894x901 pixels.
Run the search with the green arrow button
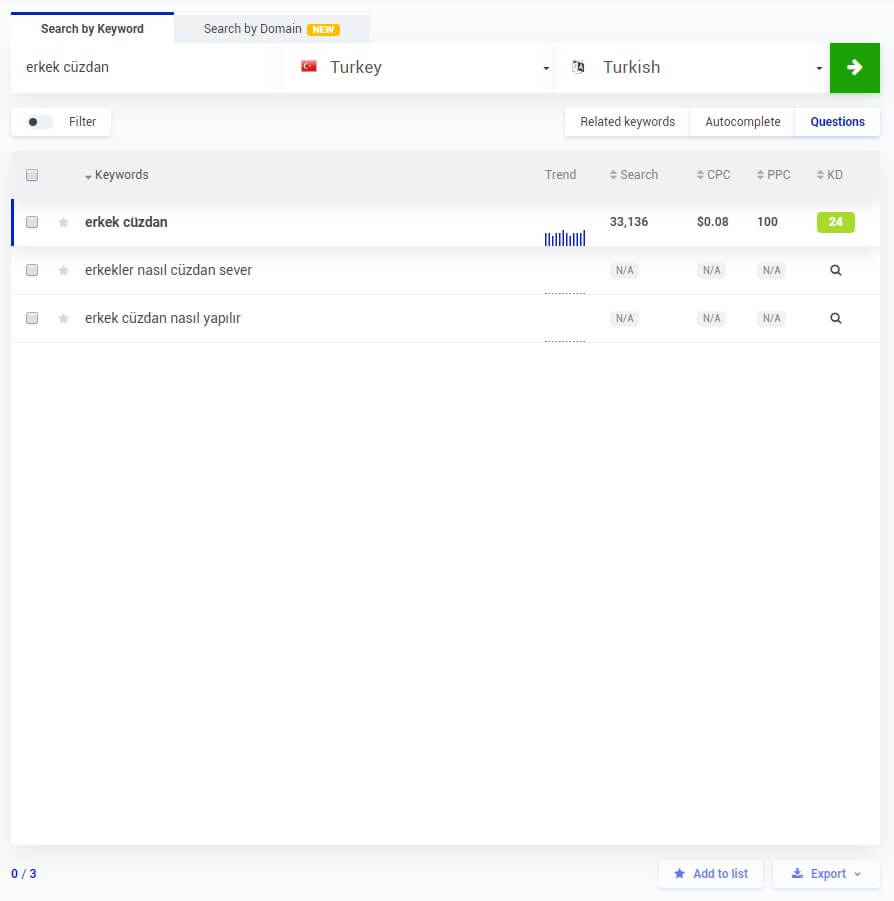coord(855,67)
